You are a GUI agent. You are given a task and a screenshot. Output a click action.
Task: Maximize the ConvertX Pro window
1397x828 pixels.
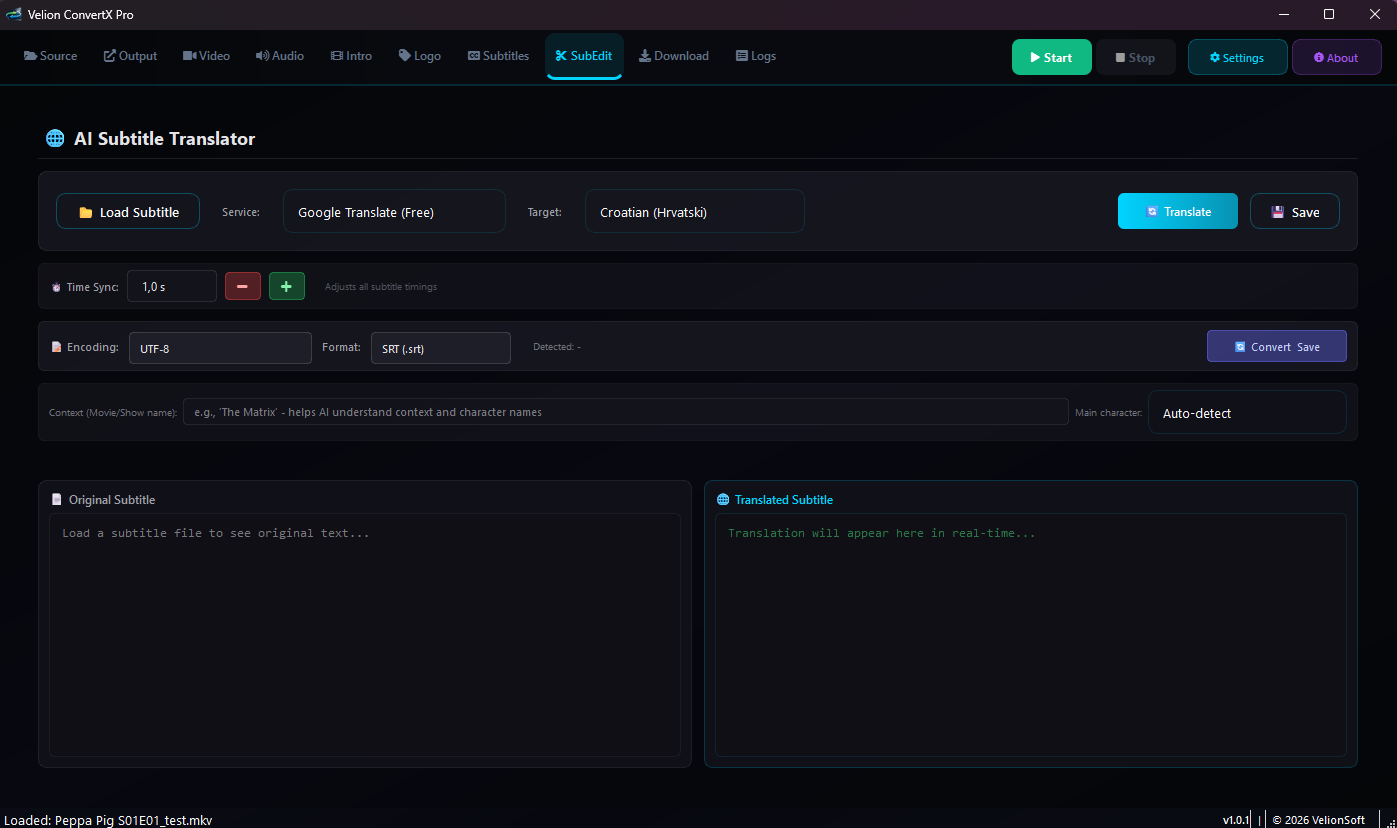click(1329, 14)
